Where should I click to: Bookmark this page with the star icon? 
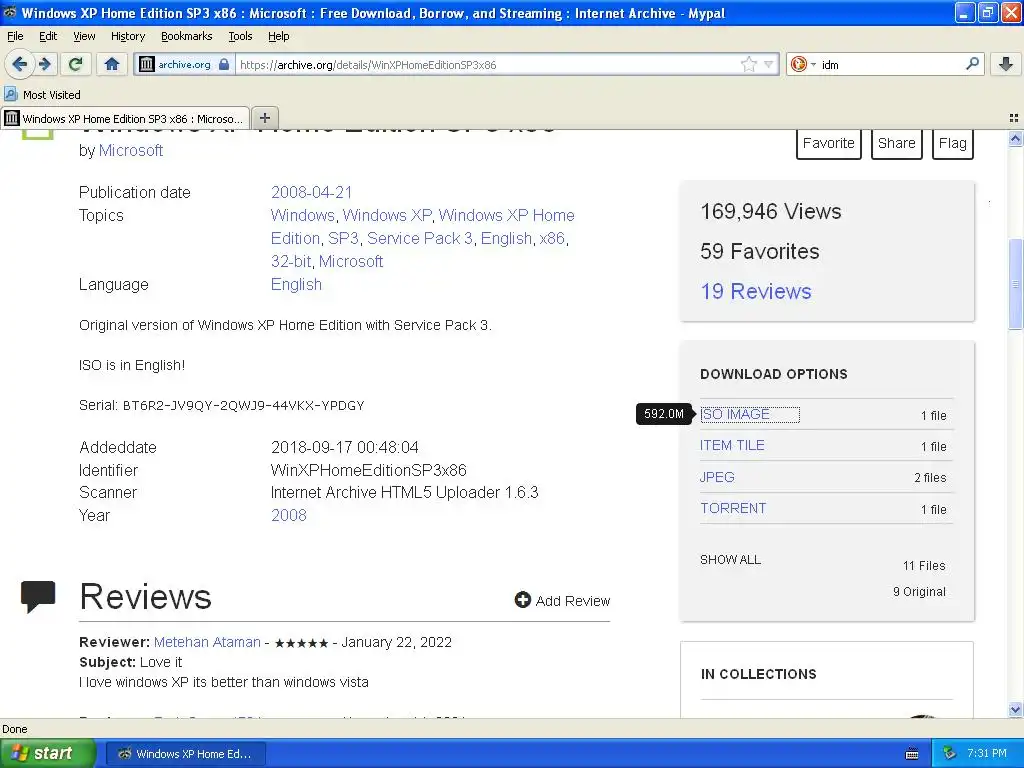(x=748, y=64)
